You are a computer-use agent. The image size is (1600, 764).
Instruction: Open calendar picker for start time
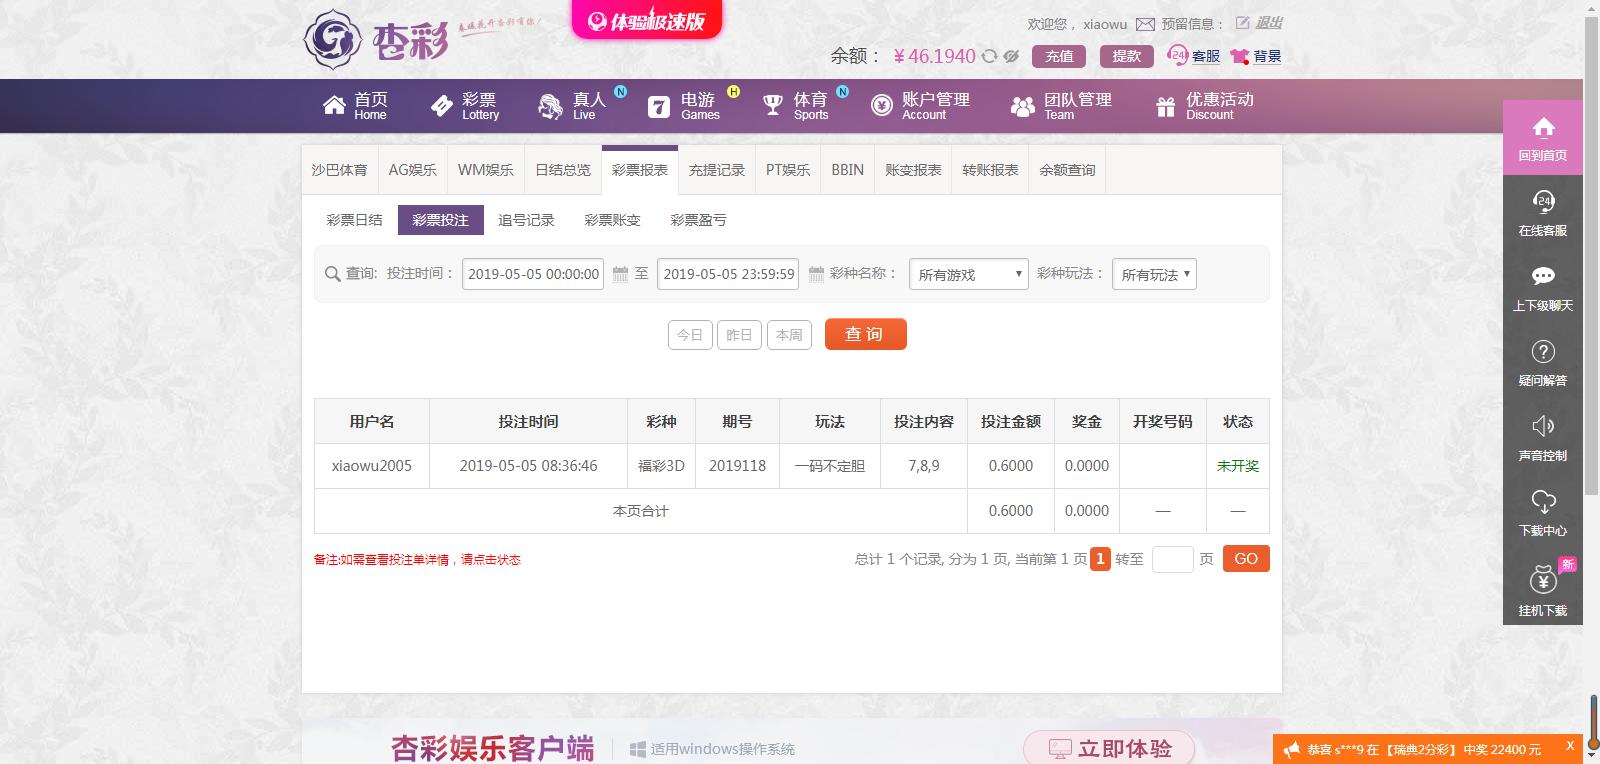click(x=620, y=274)
